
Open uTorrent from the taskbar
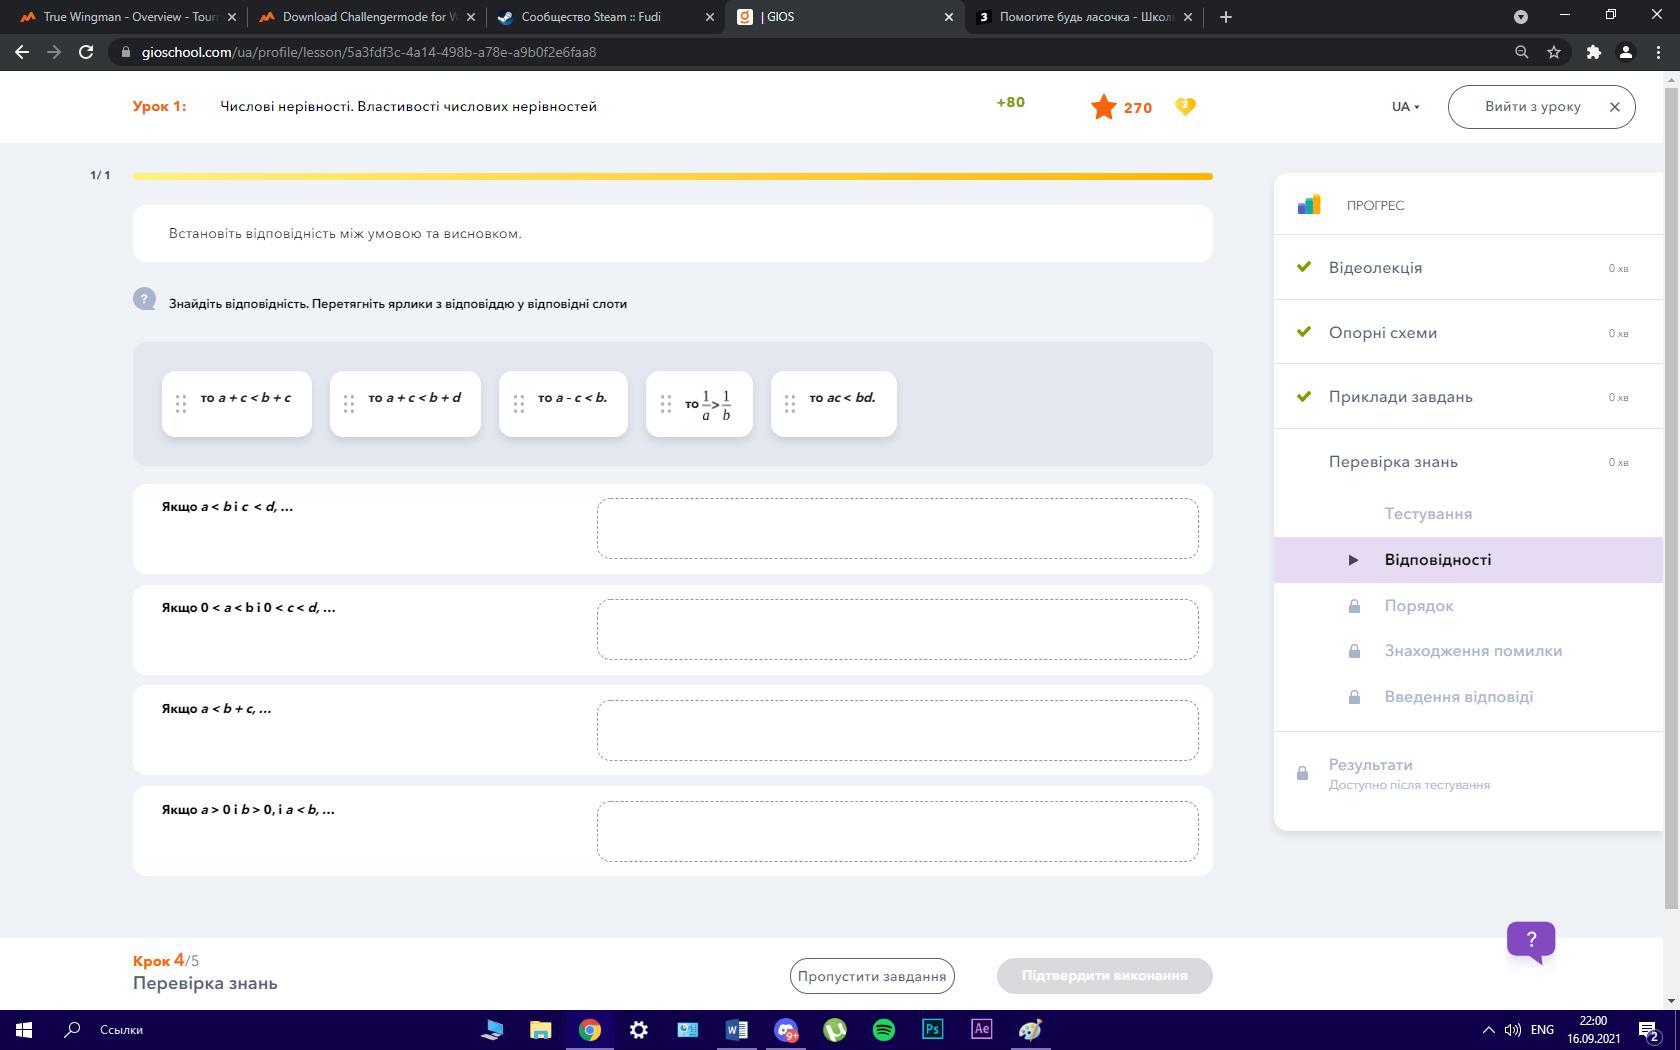pos(835,1029)
